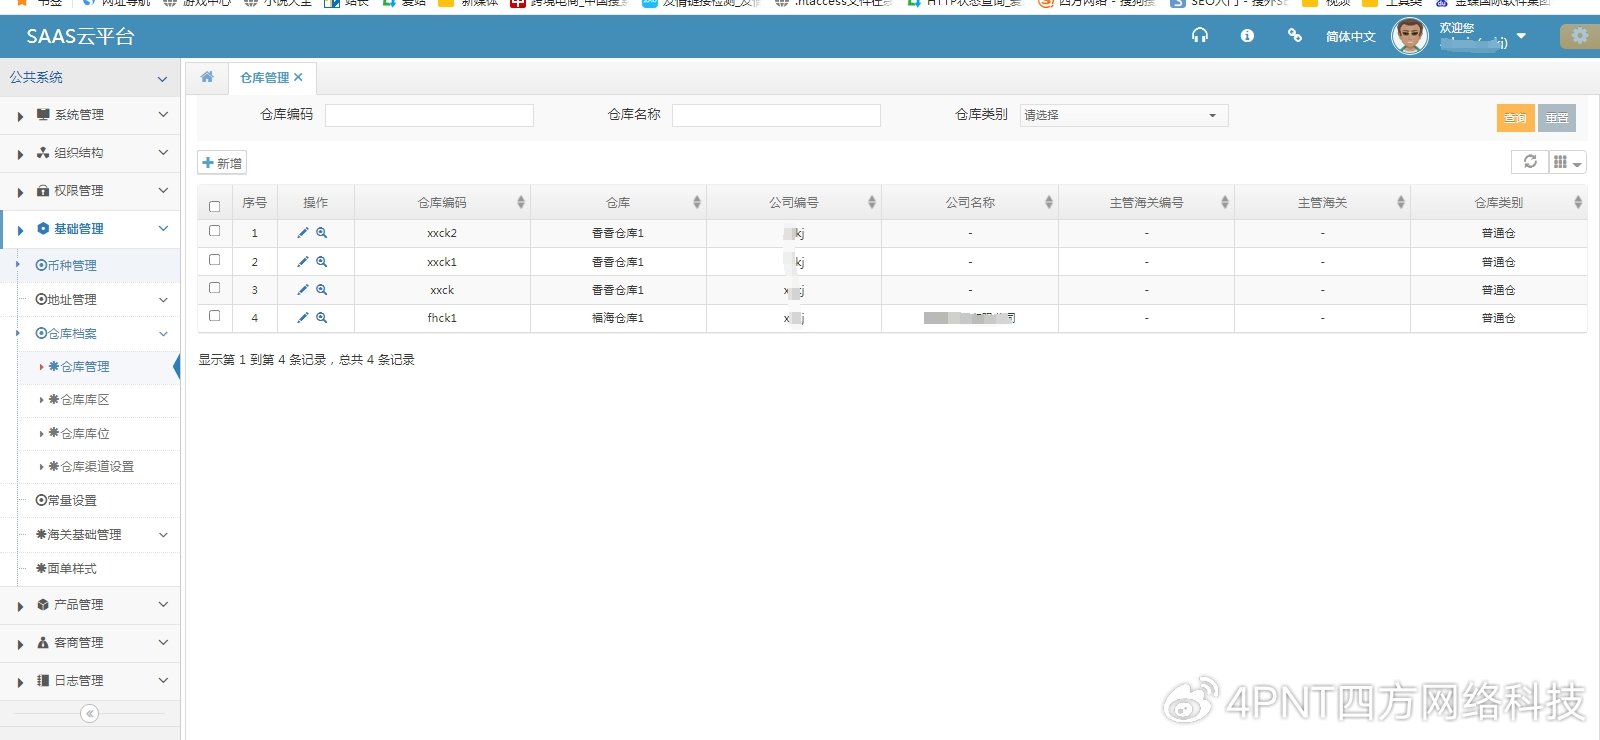Expand the 系统管理 sidebar menu
This screenshot has height=740, width=1600.
90,115
